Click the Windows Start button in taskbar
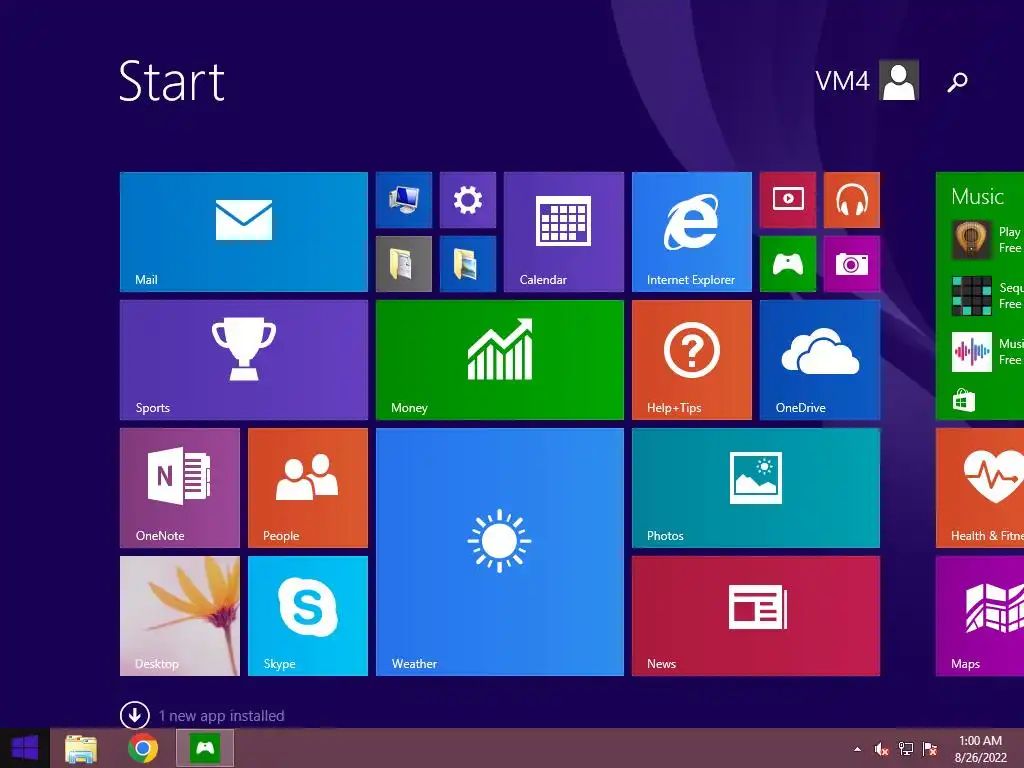Image resolution: width=1024 pixels, height=768 pixels. tap(25, 748)
